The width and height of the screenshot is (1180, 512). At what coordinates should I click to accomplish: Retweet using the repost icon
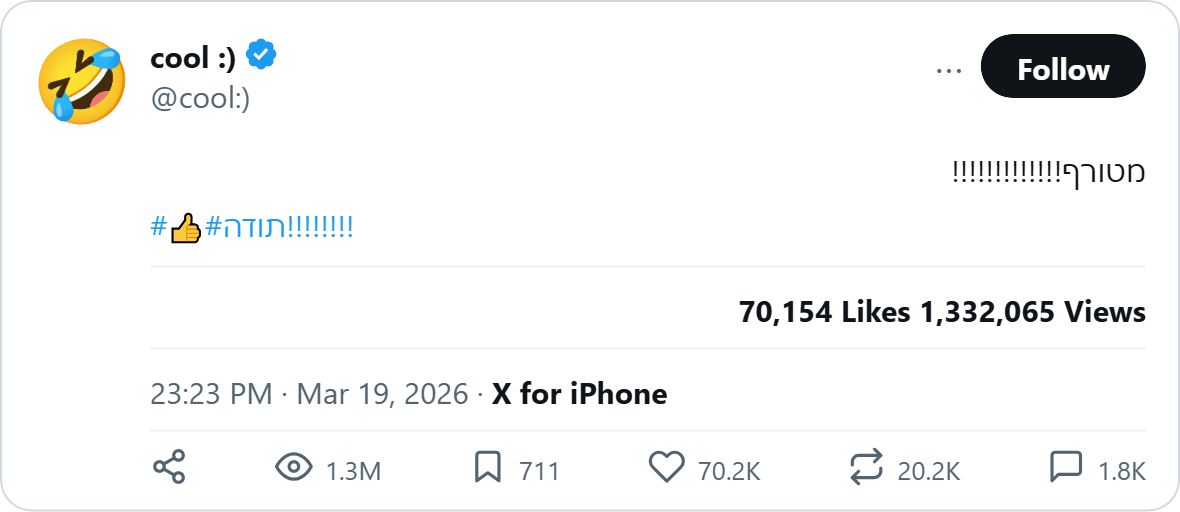[865, 467]
